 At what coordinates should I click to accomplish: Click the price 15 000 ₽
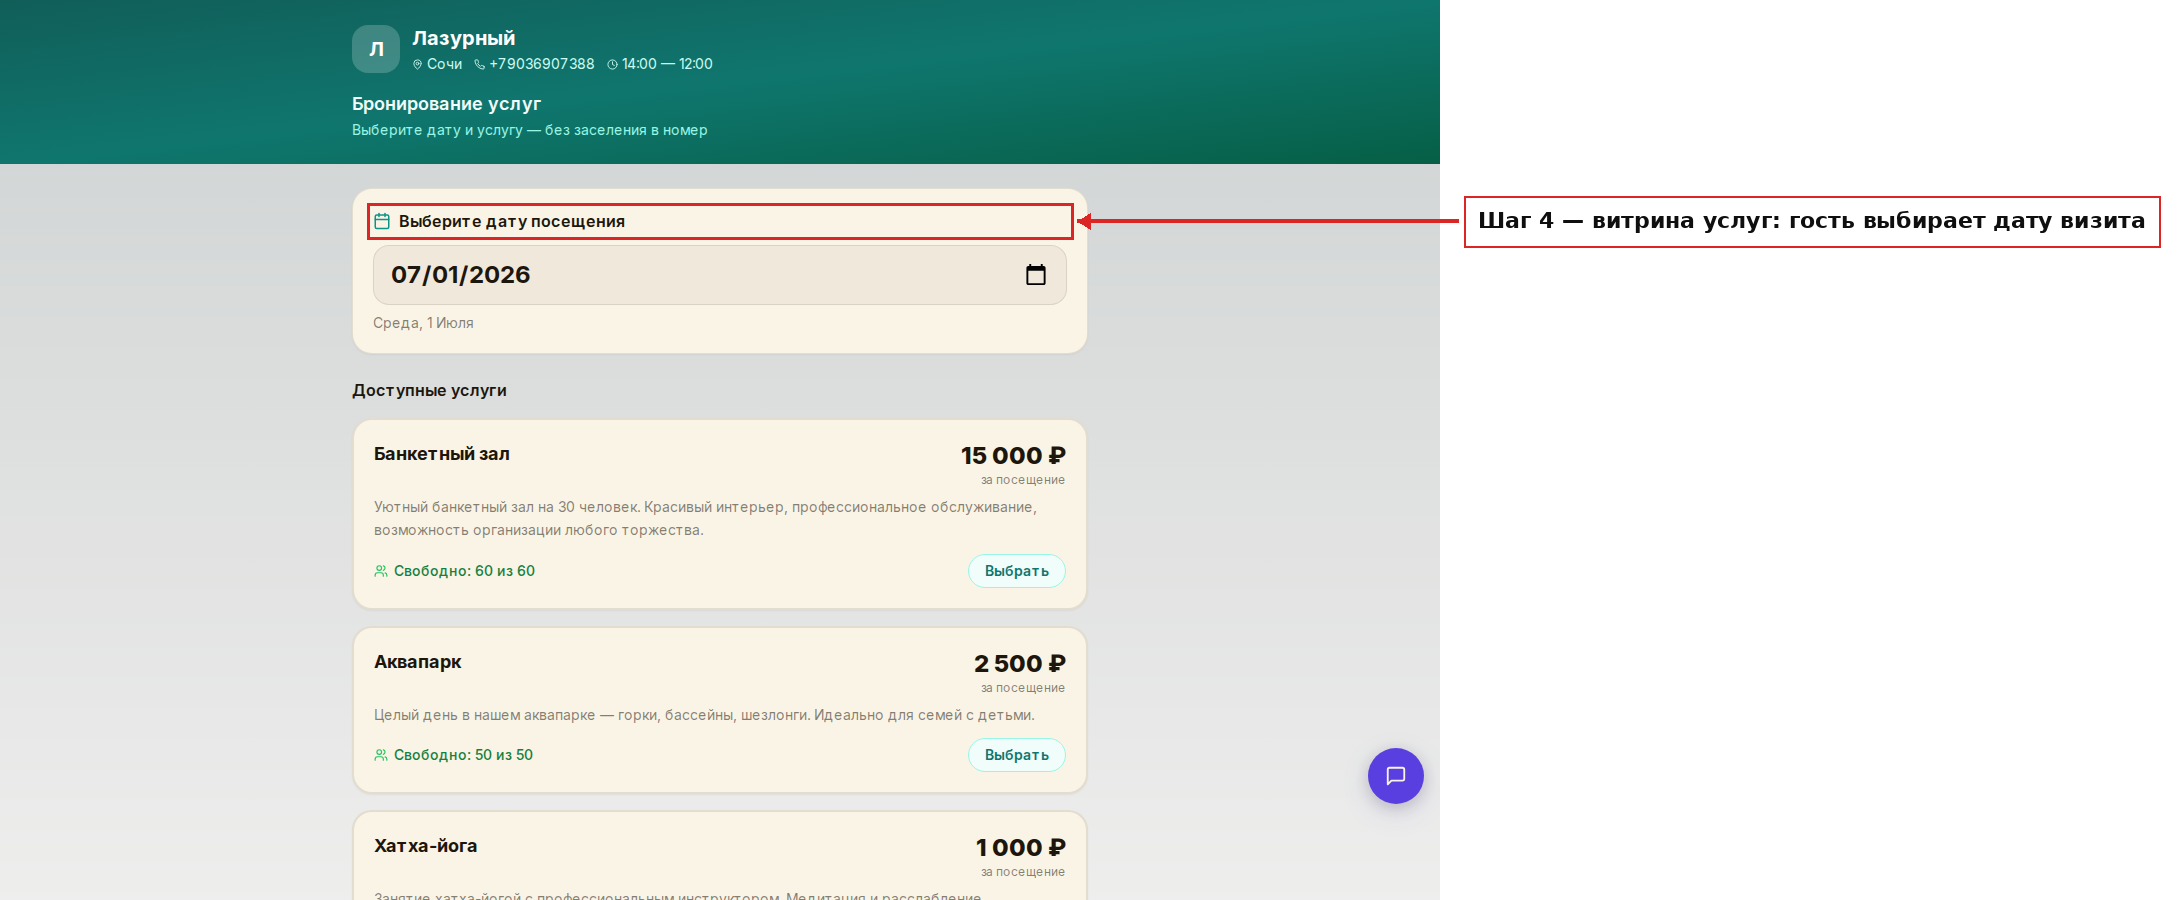click(x=1013, y=456)
